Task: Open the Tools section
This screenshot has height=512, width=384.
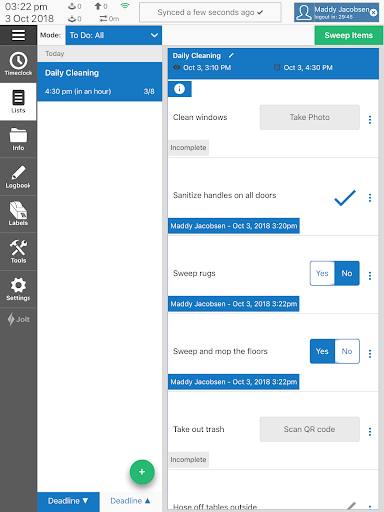Action: coord(18,252)
